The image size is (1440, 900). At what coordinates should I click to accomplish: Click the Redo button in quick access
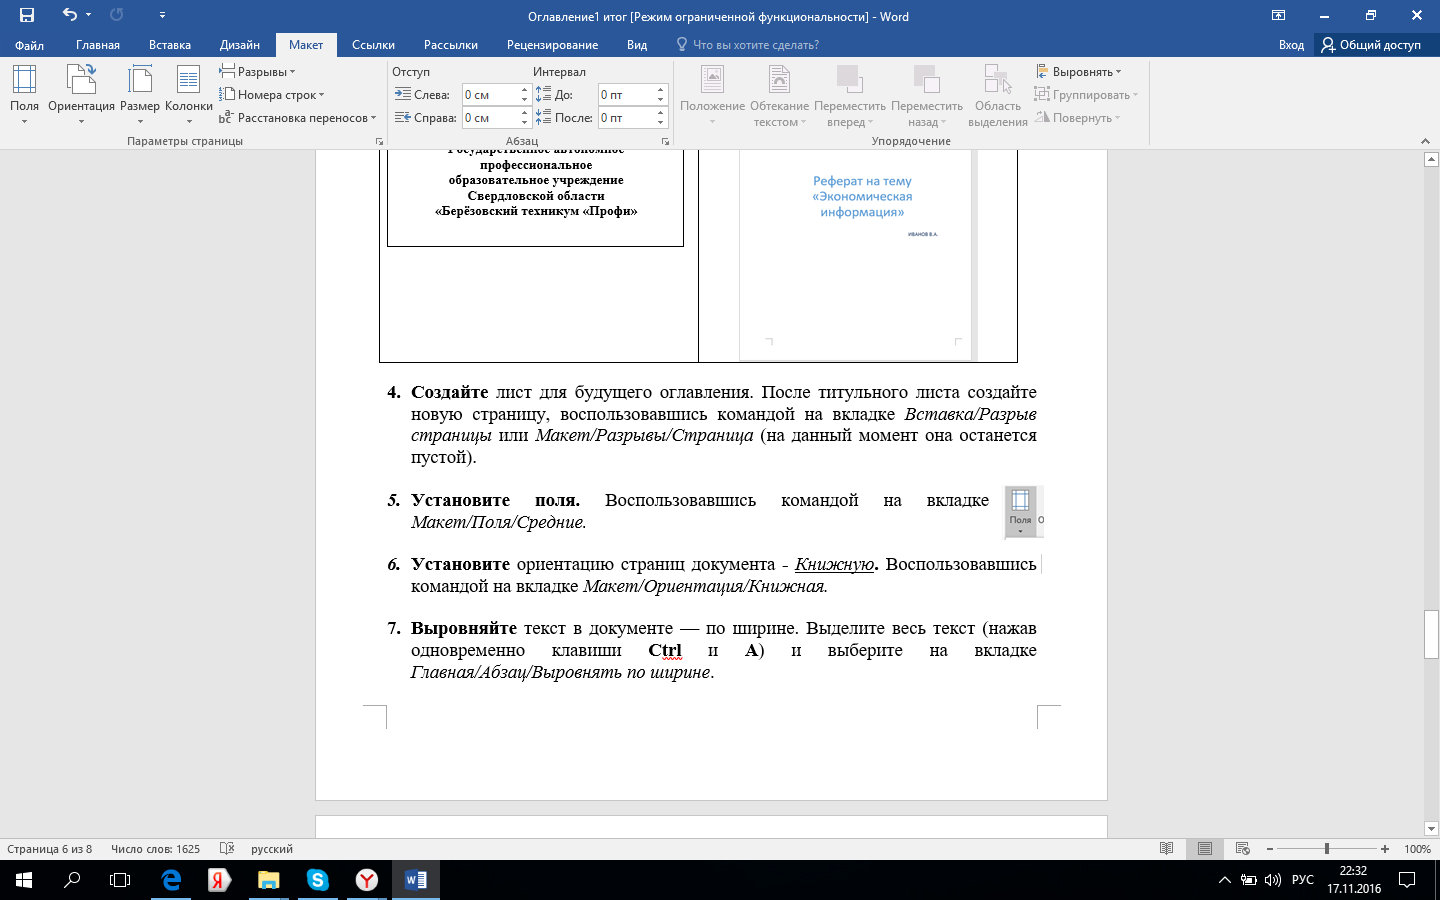coord(116,15)
